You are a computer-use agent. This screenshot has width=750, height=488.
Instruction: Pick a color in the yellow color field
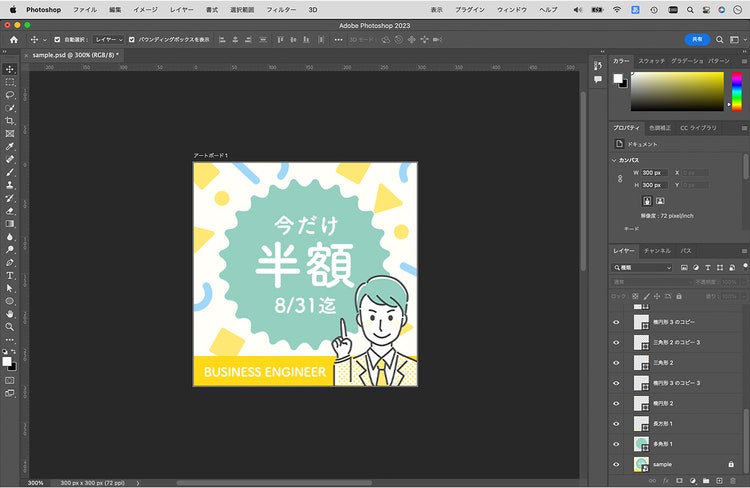[677, 91]
